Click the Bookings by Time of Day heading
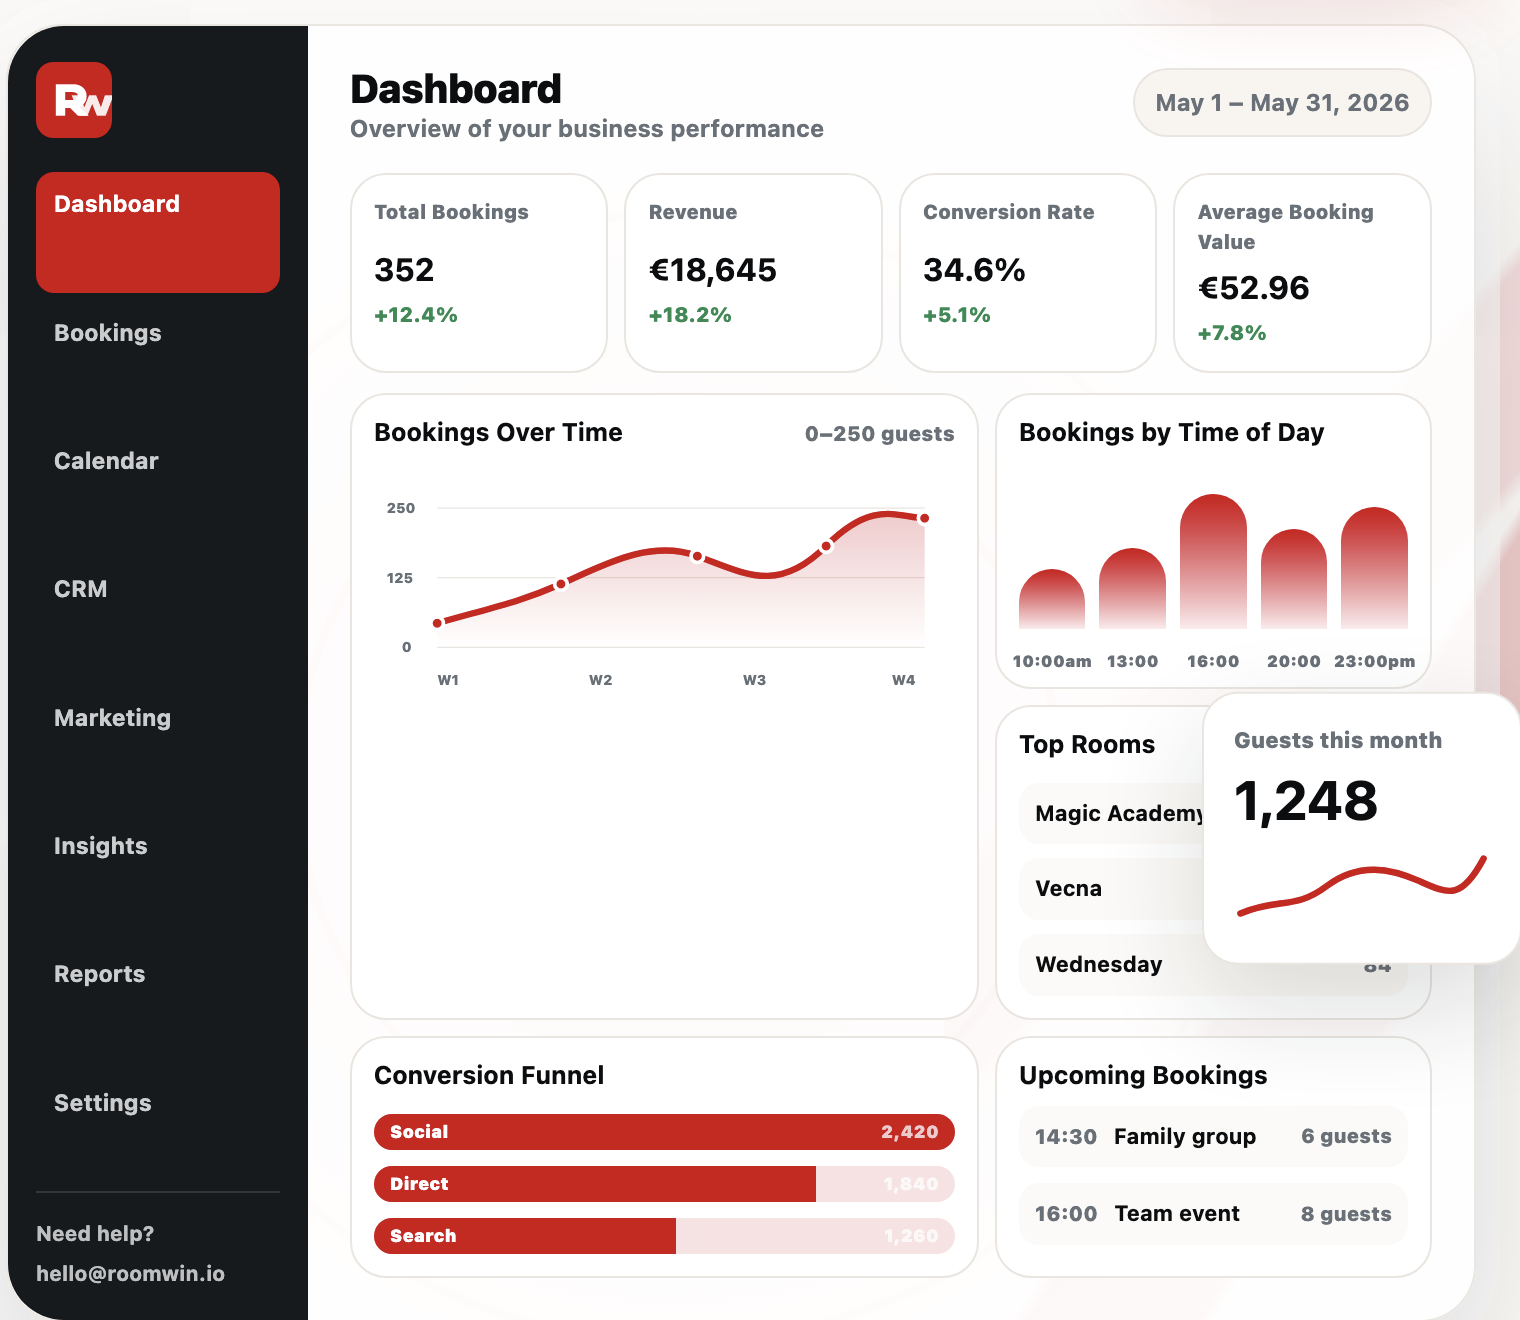1520x1320 pixels. [1171, 433]
